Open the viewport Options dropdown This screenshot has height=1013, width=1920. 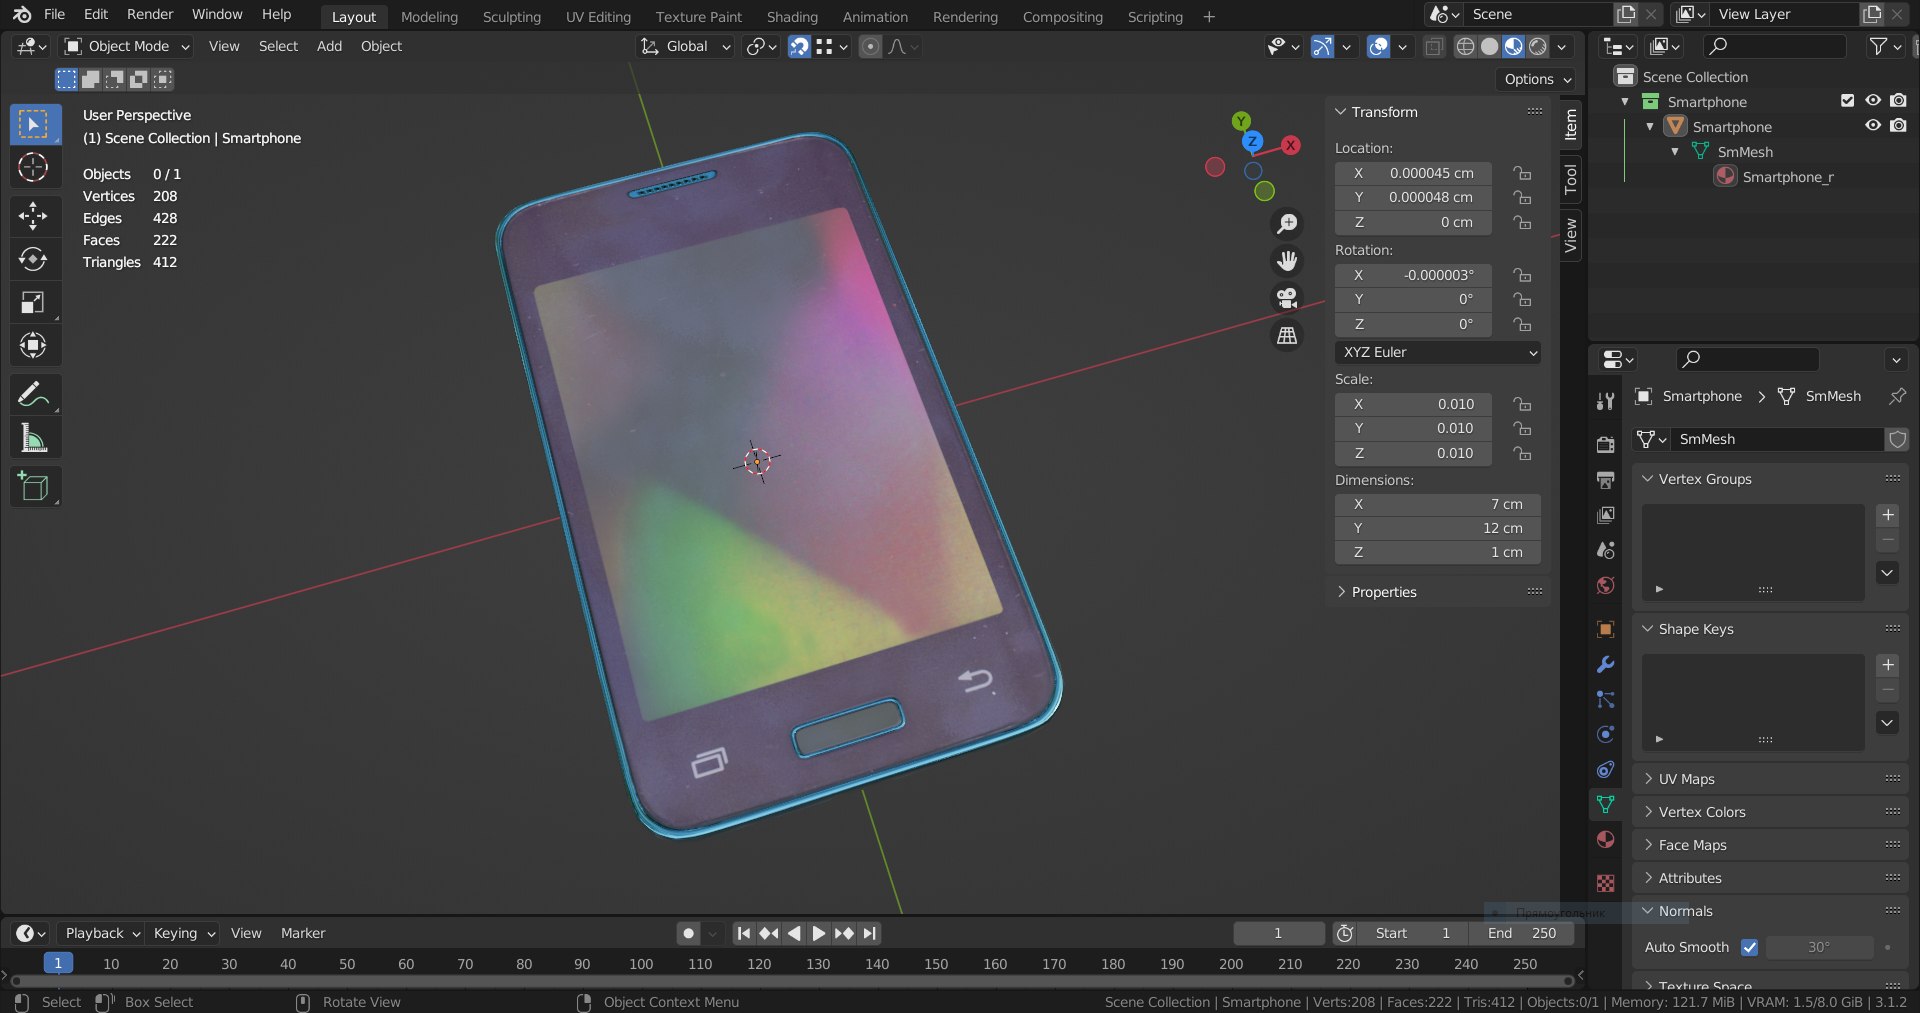point(1537,79)
